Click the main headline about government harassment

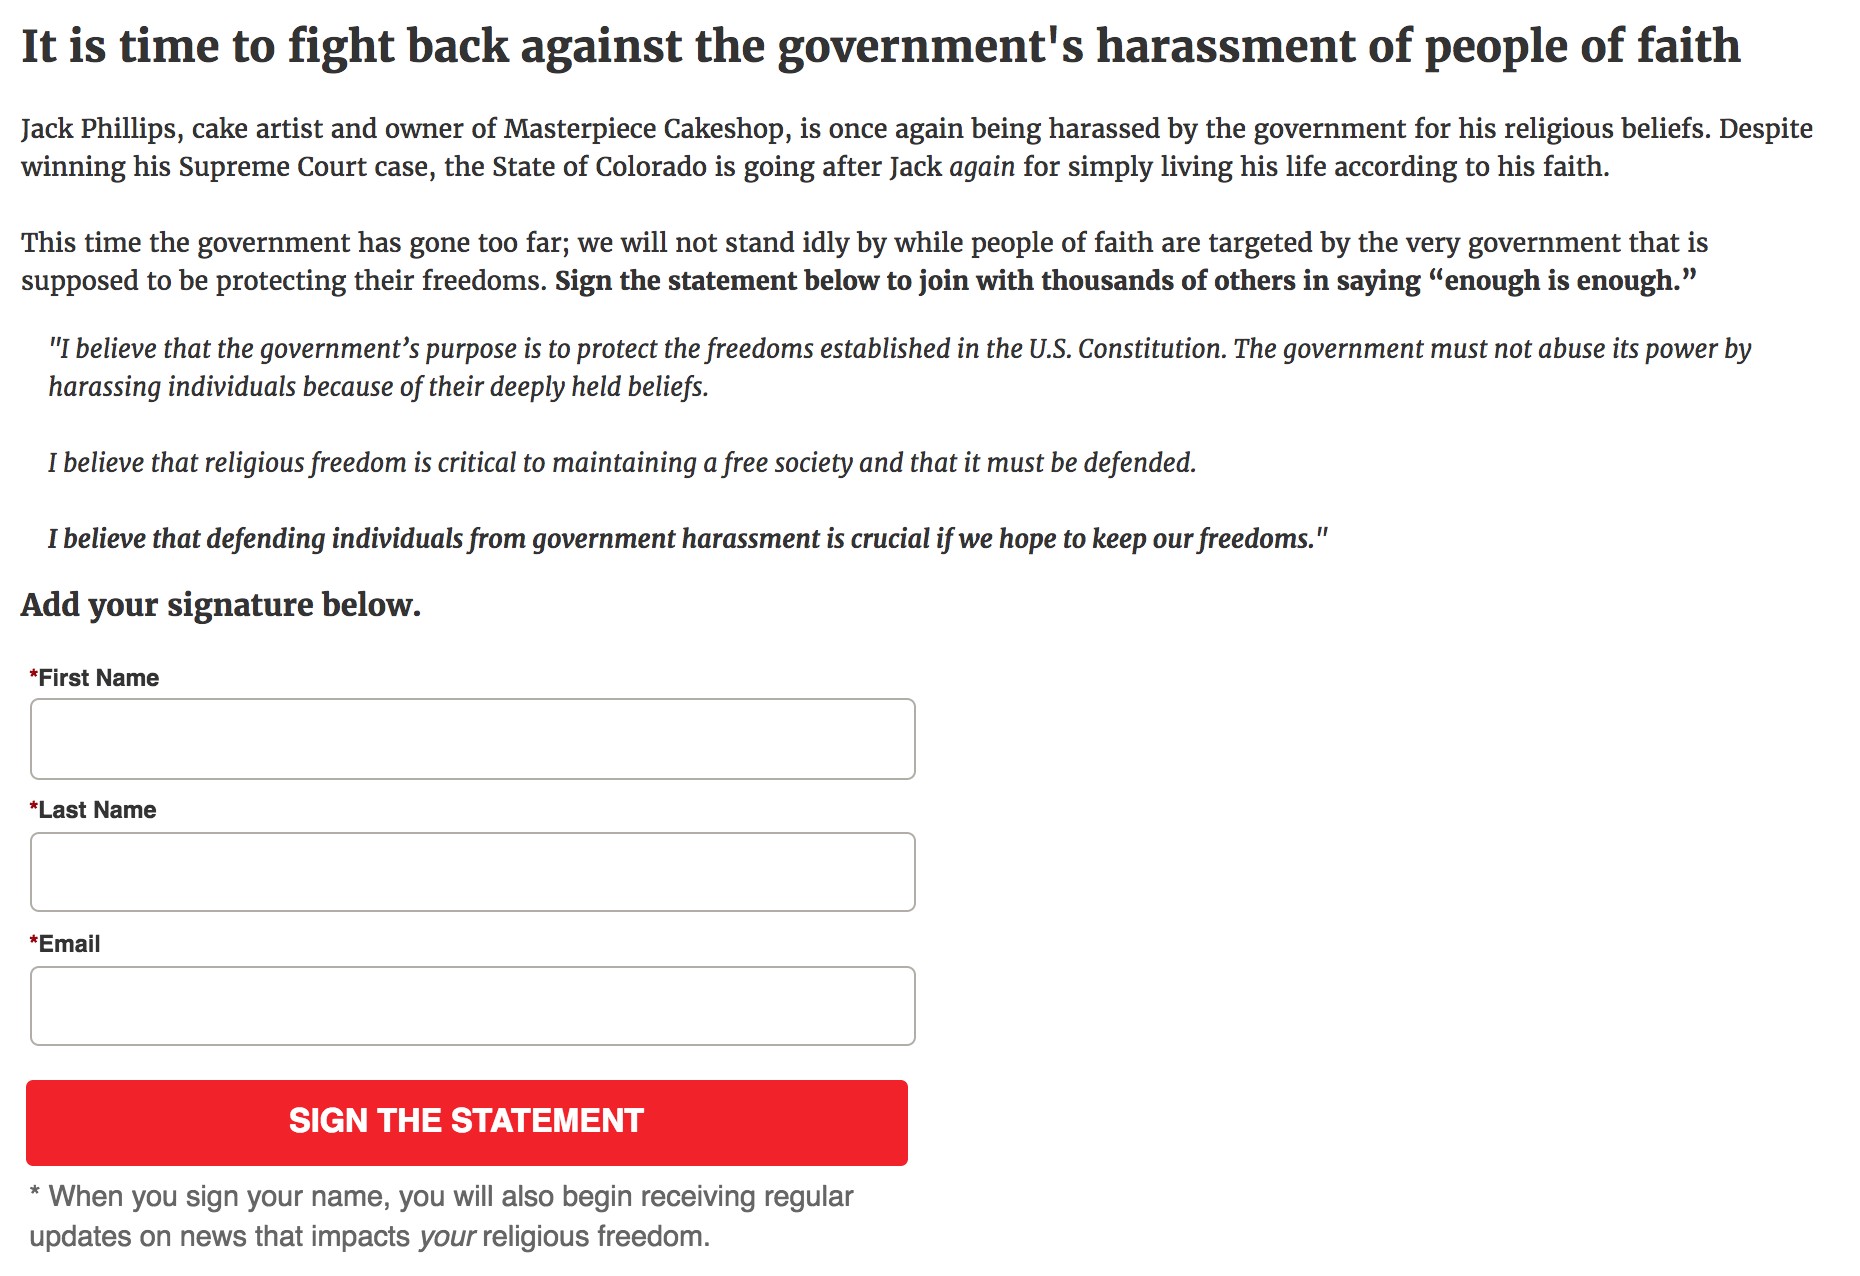880,46
